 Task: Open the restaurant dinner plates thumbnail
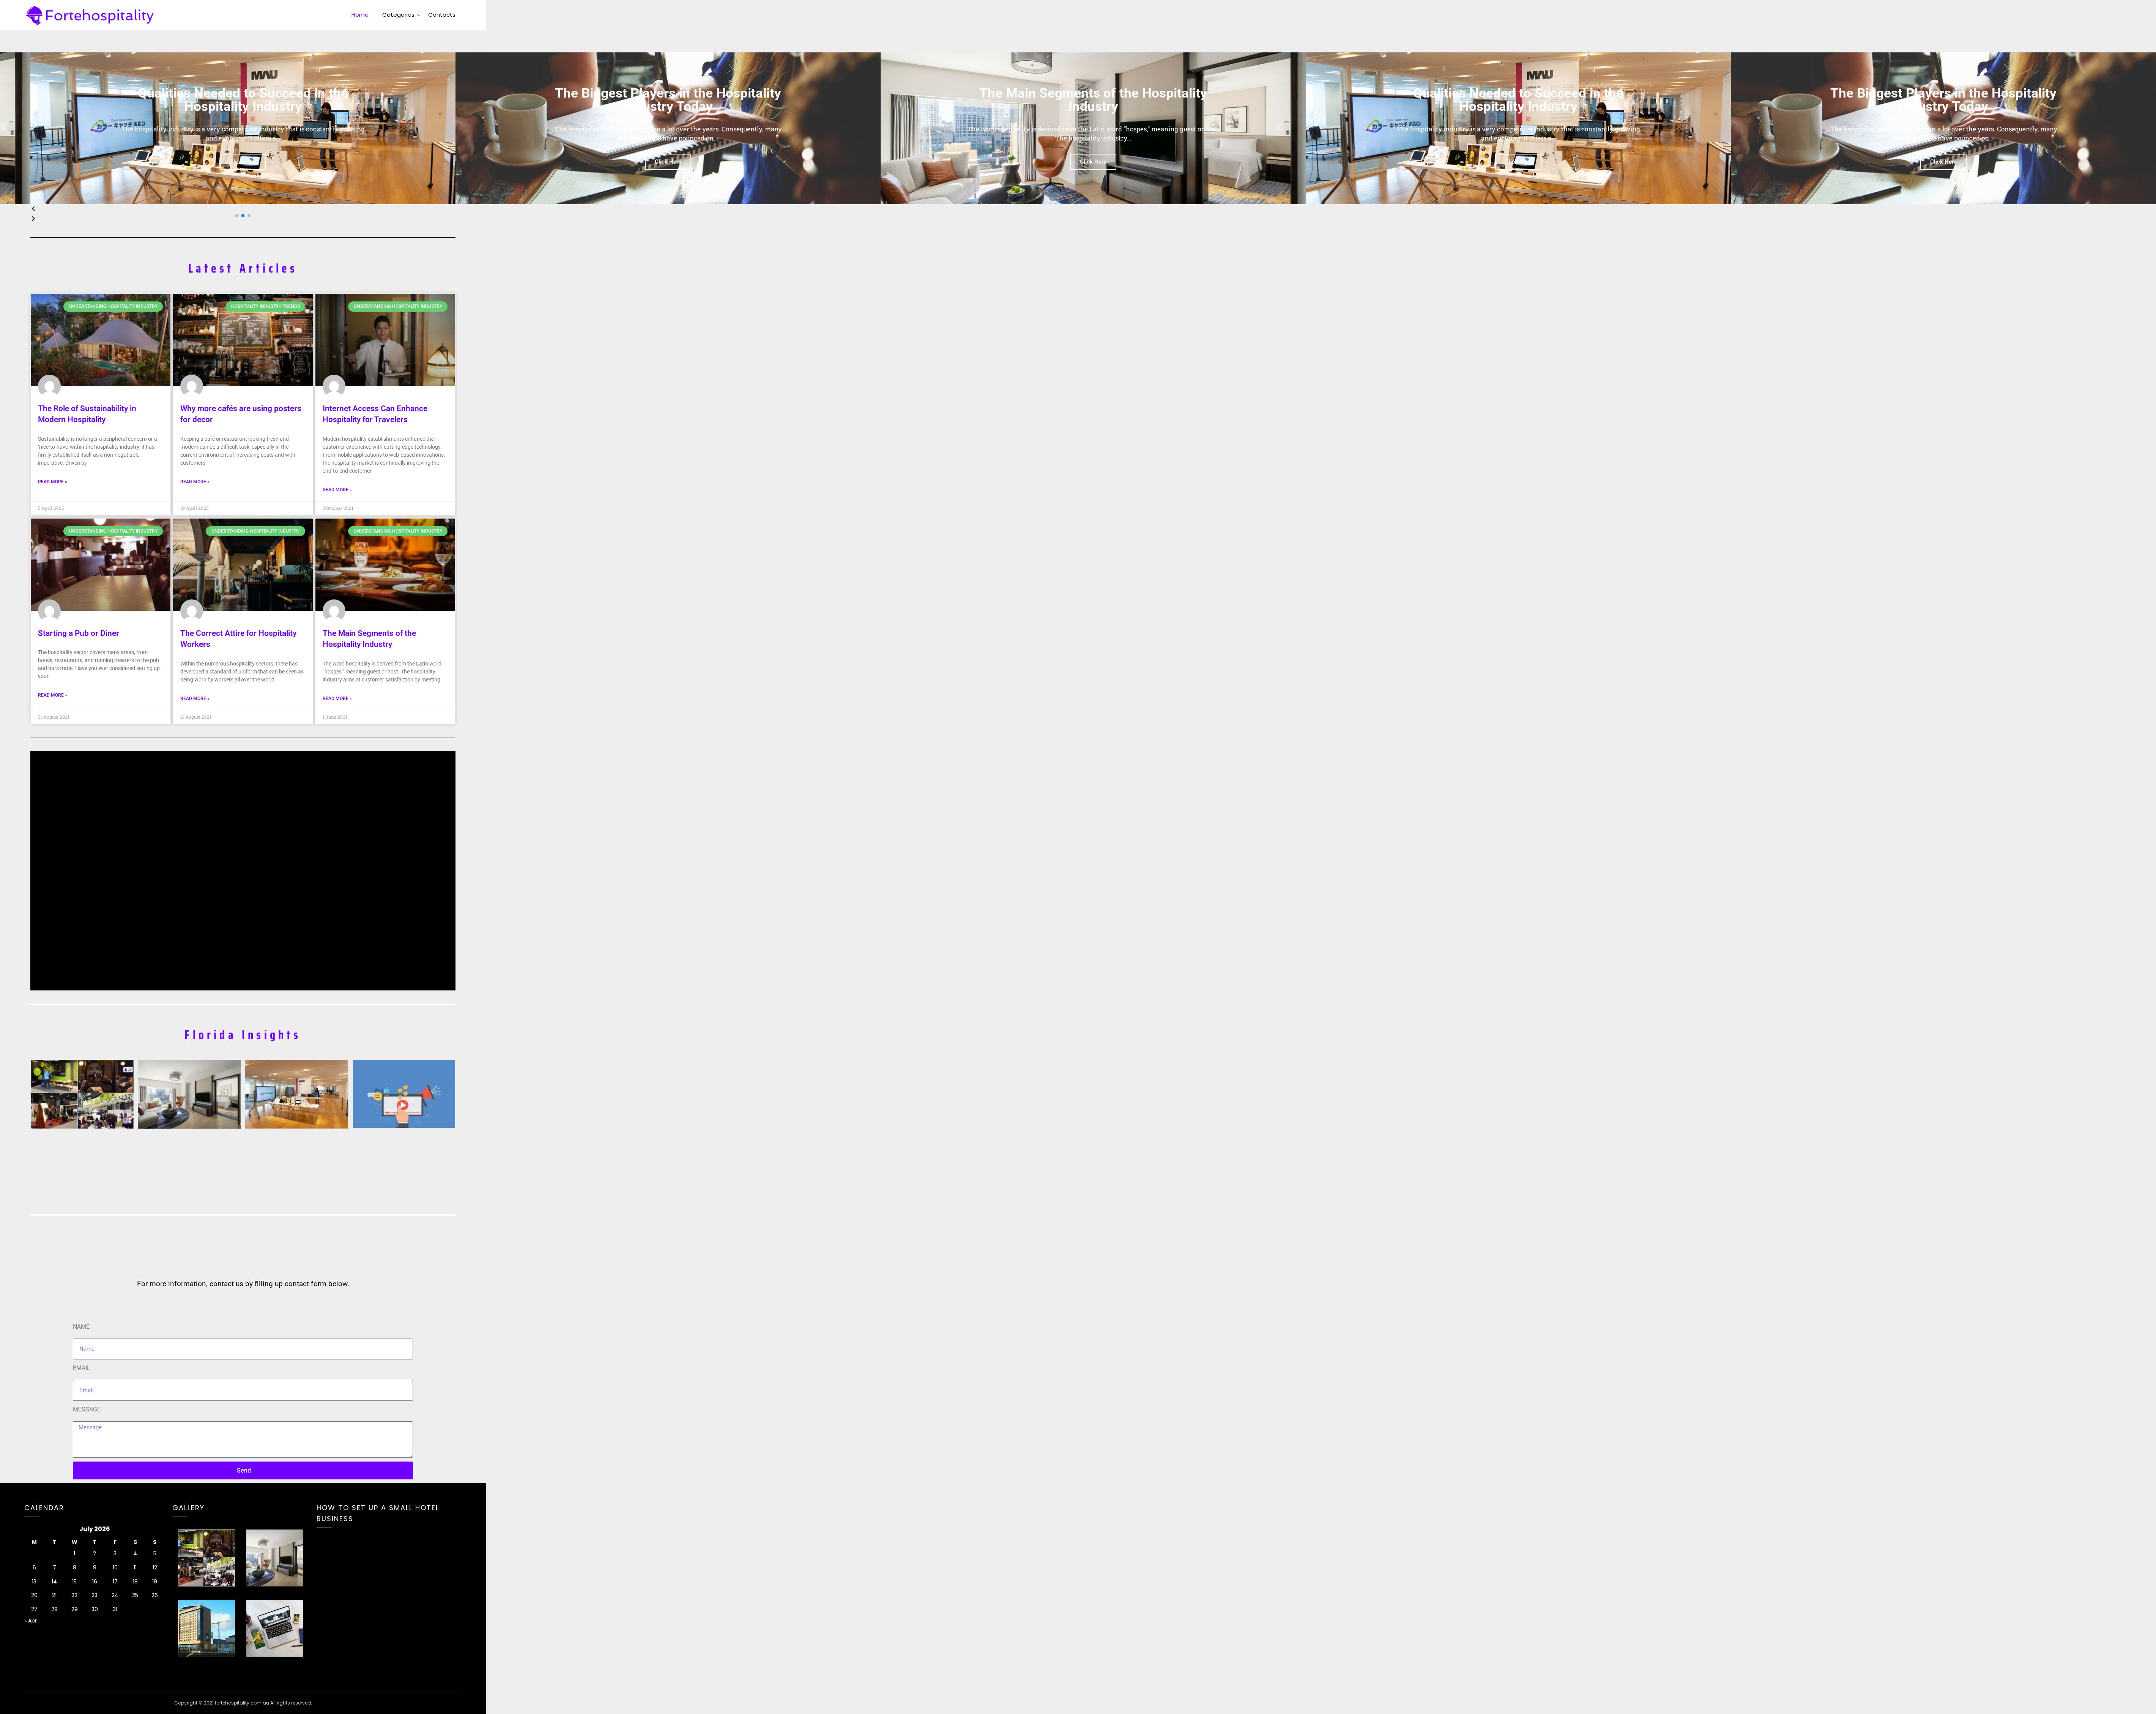point(385,565)
